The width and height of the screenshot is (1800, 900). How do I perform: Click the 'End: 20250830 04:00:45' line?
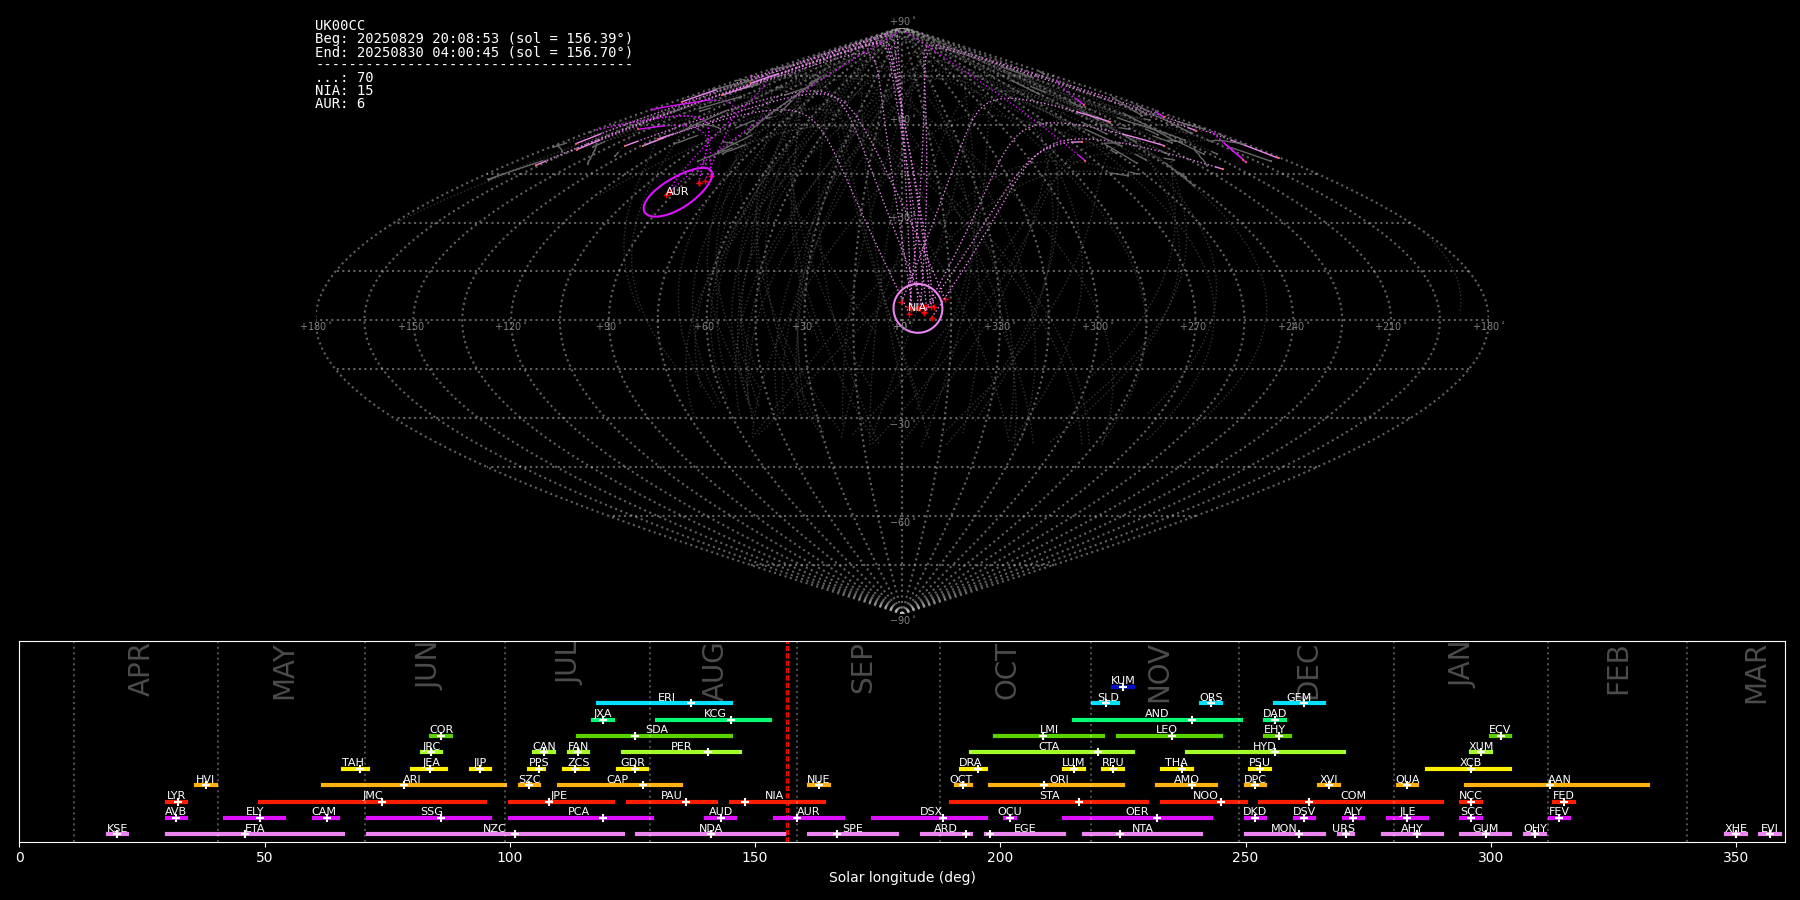tap(474, 52)
